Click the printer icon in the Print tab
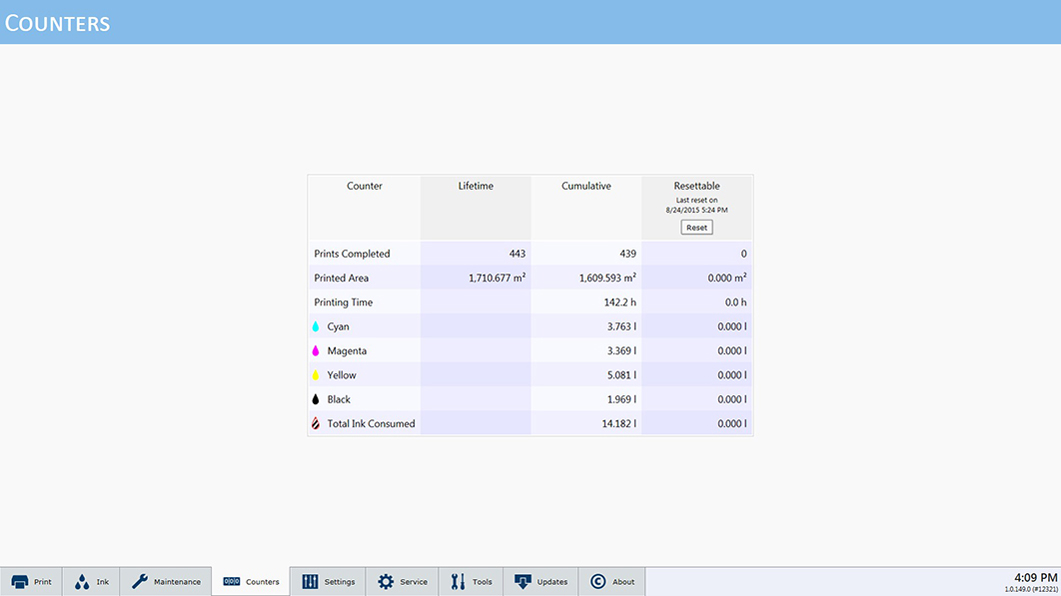This screenshot has height=596, width=1061. 20,582
